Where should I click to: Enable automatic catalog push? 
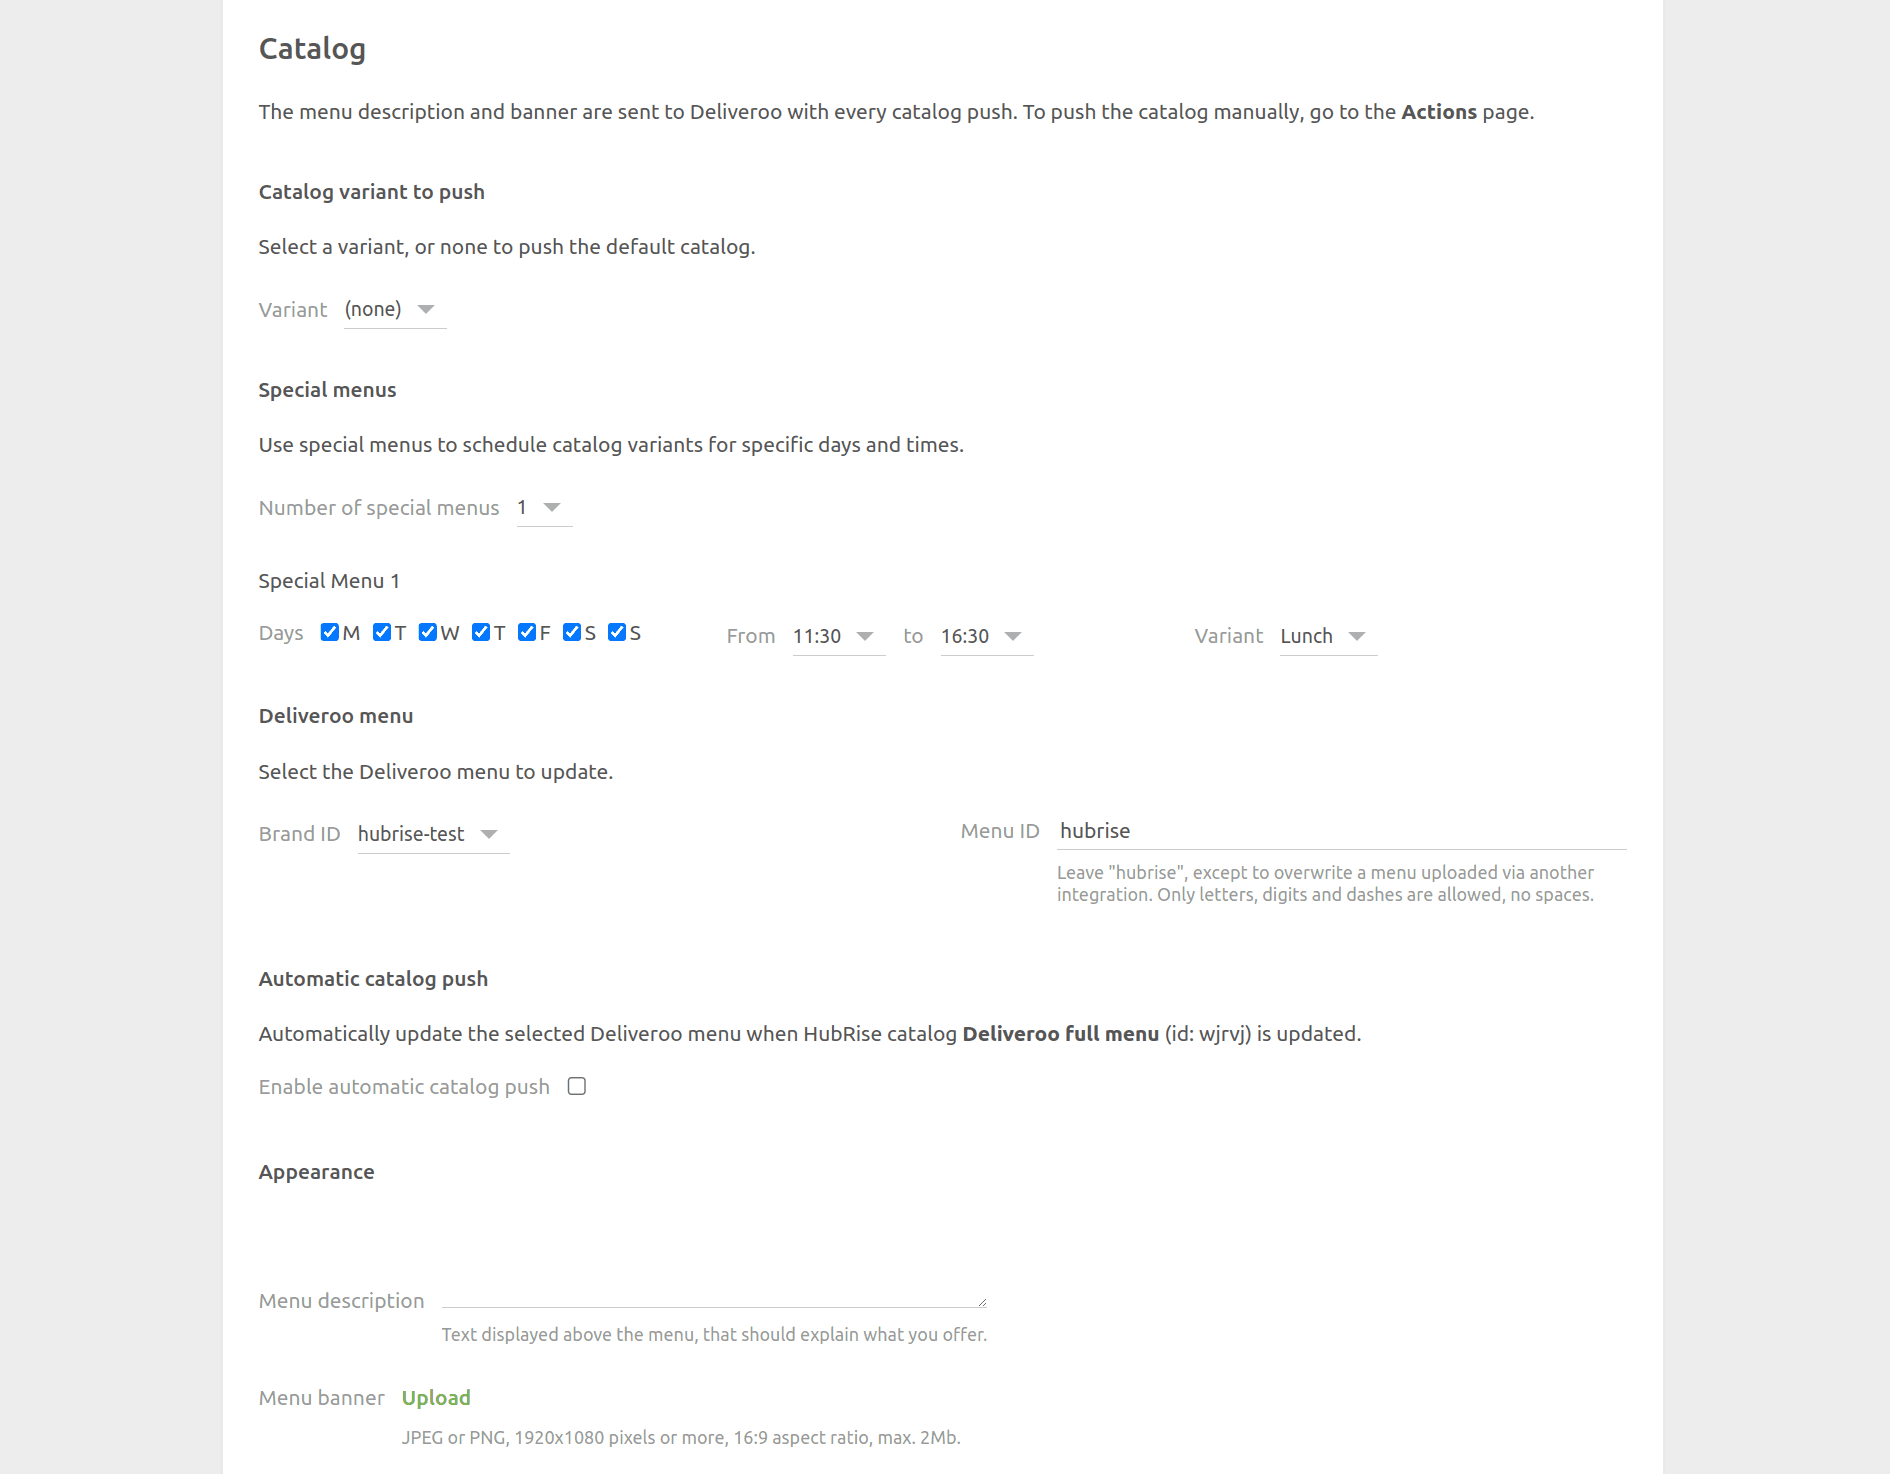(x=576, y=1086)
